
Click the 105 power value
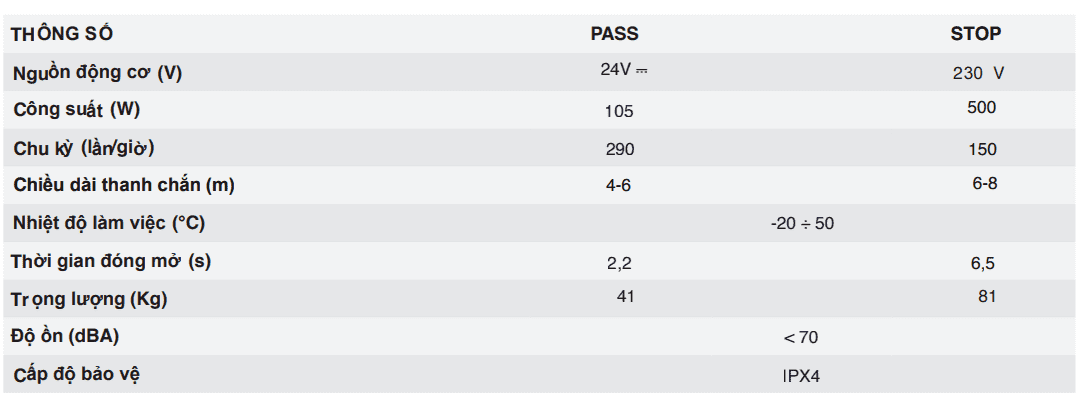point(620,111)
